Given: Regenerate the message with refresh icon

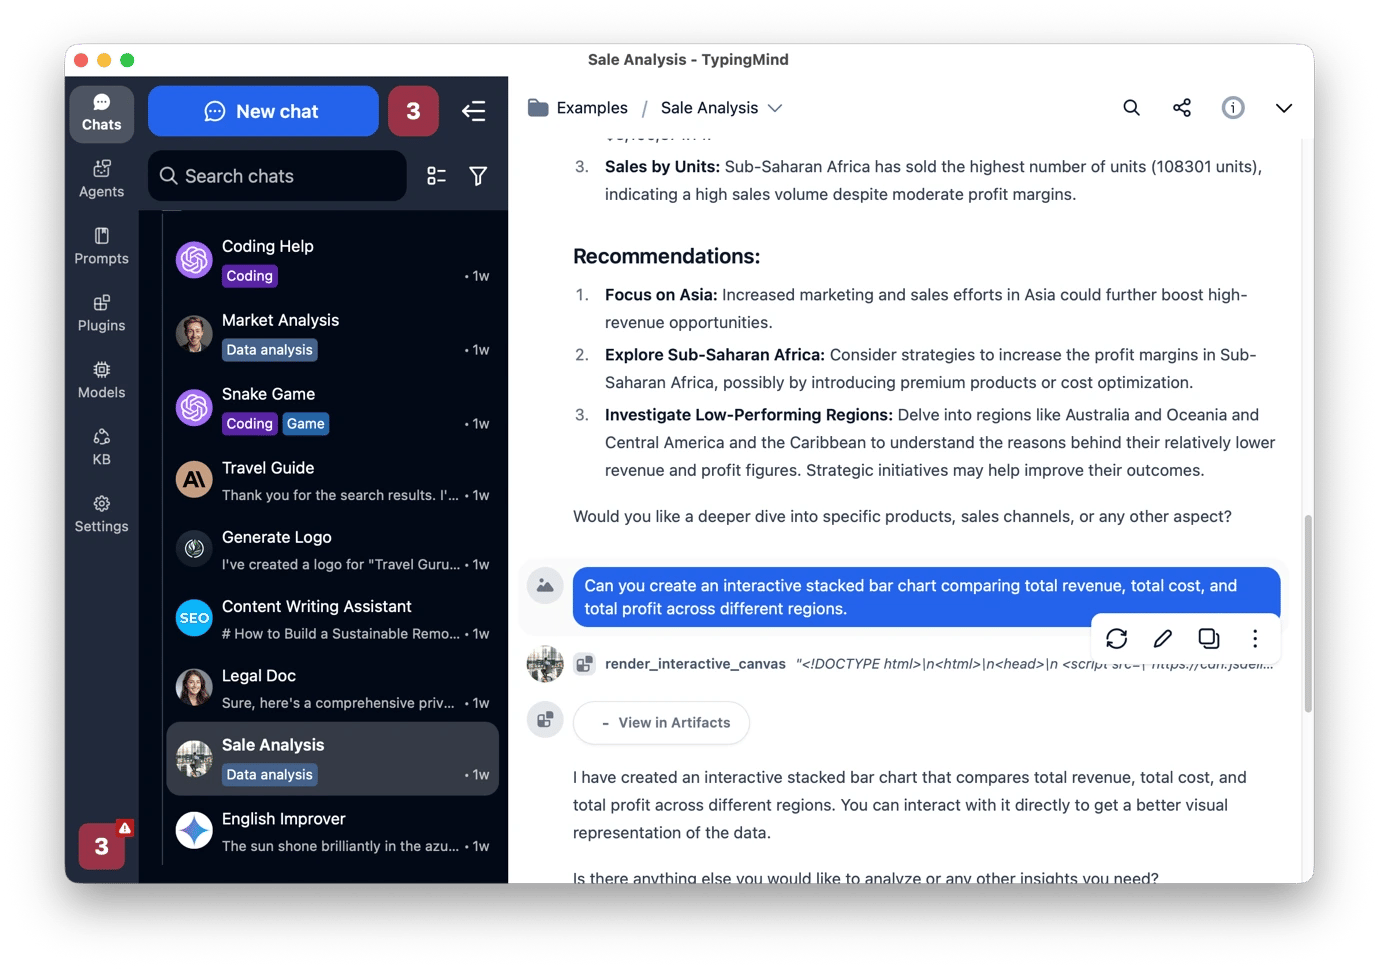Looking at the screenshot, I should pos(1117,638).
